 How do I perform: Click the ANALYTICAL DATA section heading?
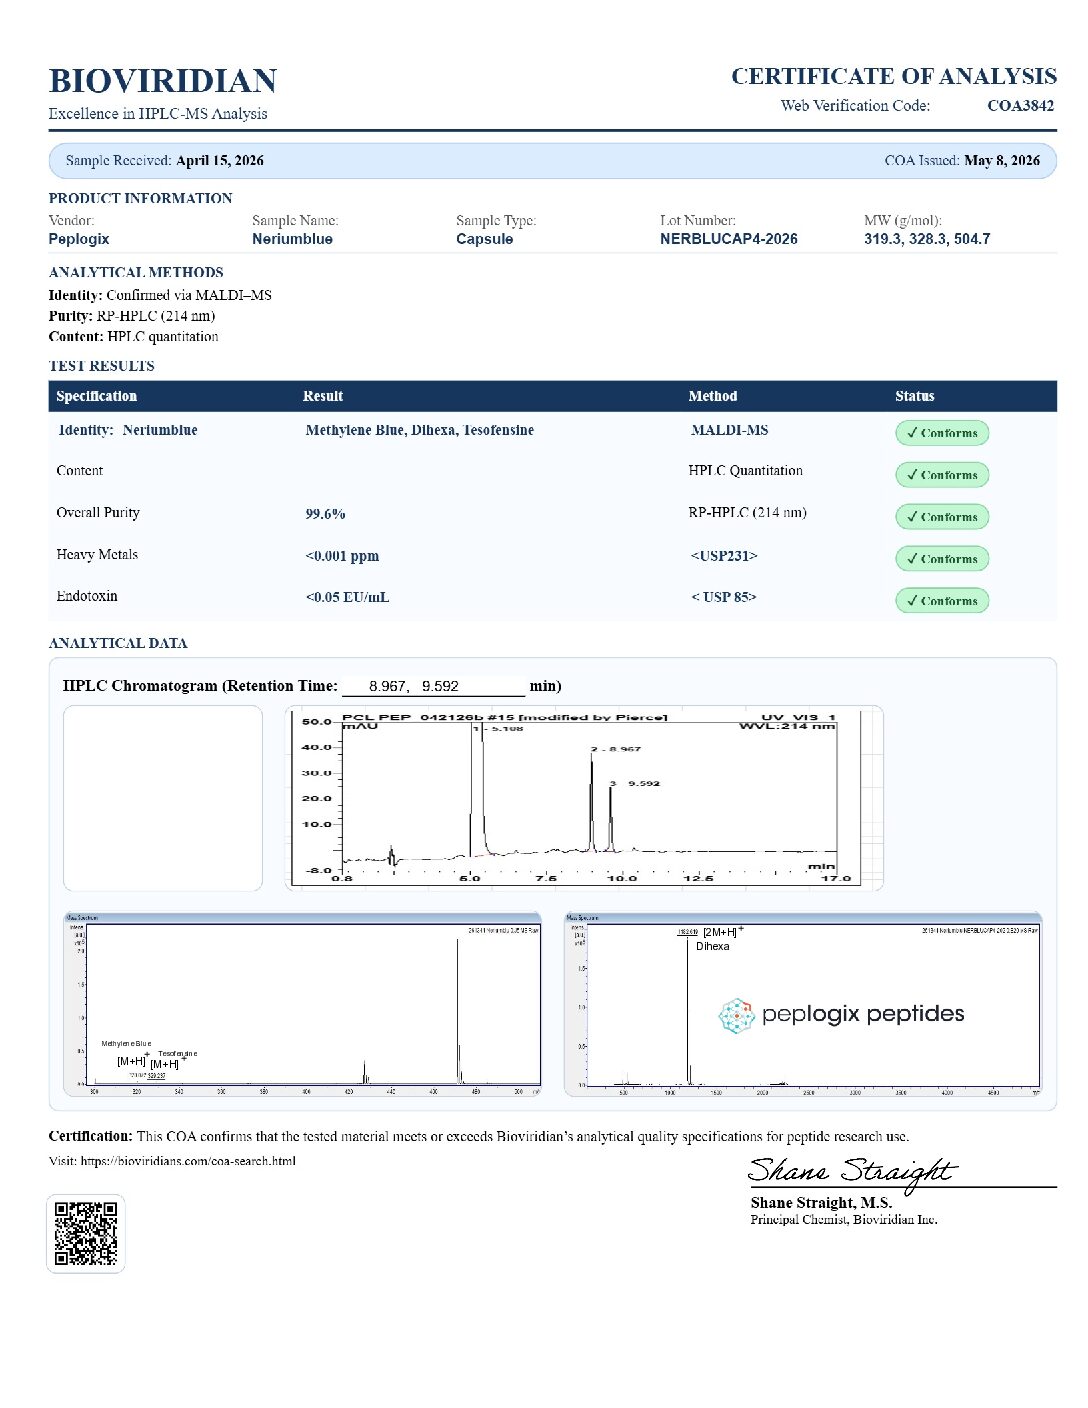click(118, 643)
